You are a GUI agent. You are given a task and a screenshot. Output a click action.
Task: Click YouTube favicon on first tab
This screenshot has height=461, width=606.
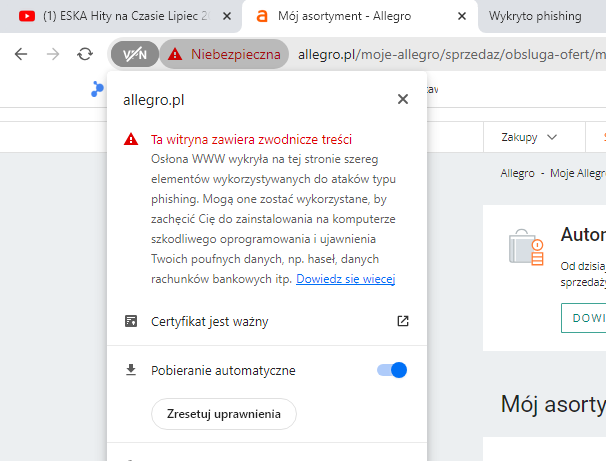point(27,16)
